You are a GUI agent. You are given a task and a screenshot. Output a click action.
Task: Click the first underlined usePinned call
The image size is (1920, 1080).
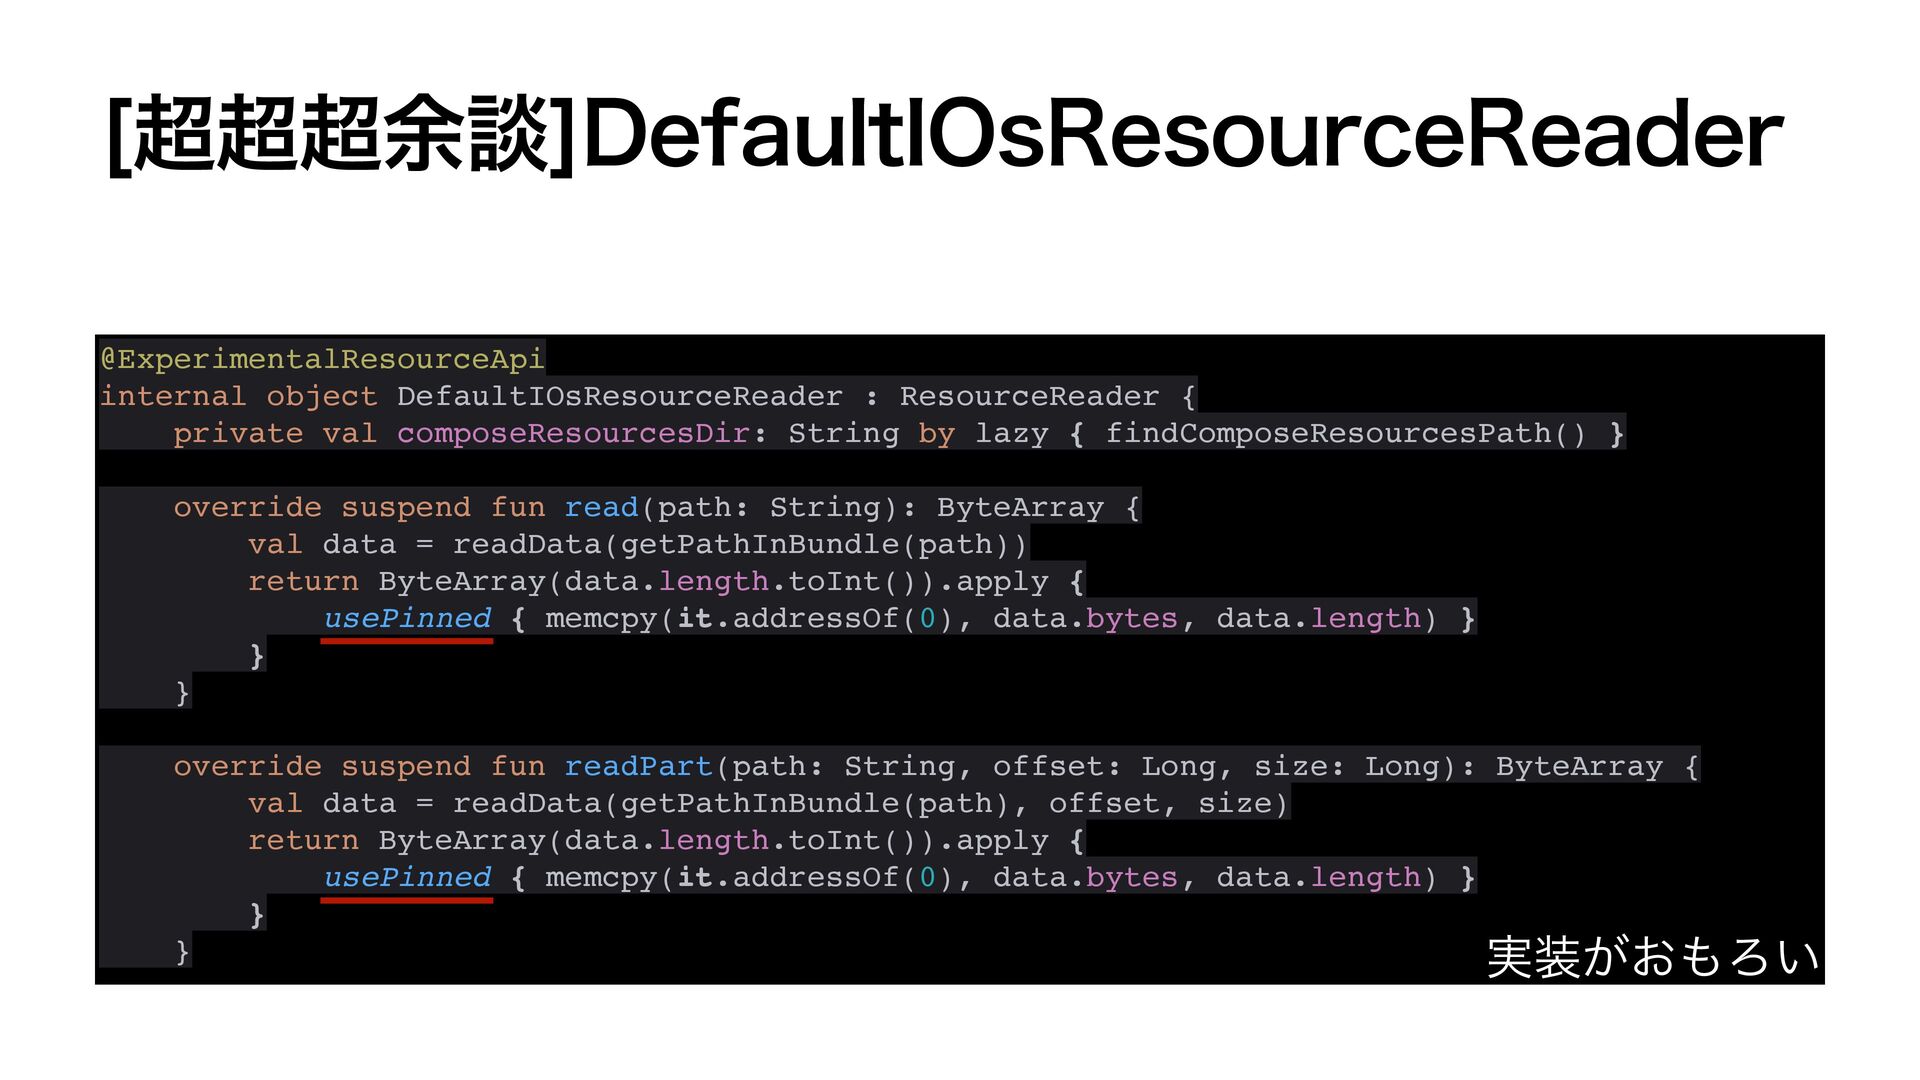(x=407, y=618)
